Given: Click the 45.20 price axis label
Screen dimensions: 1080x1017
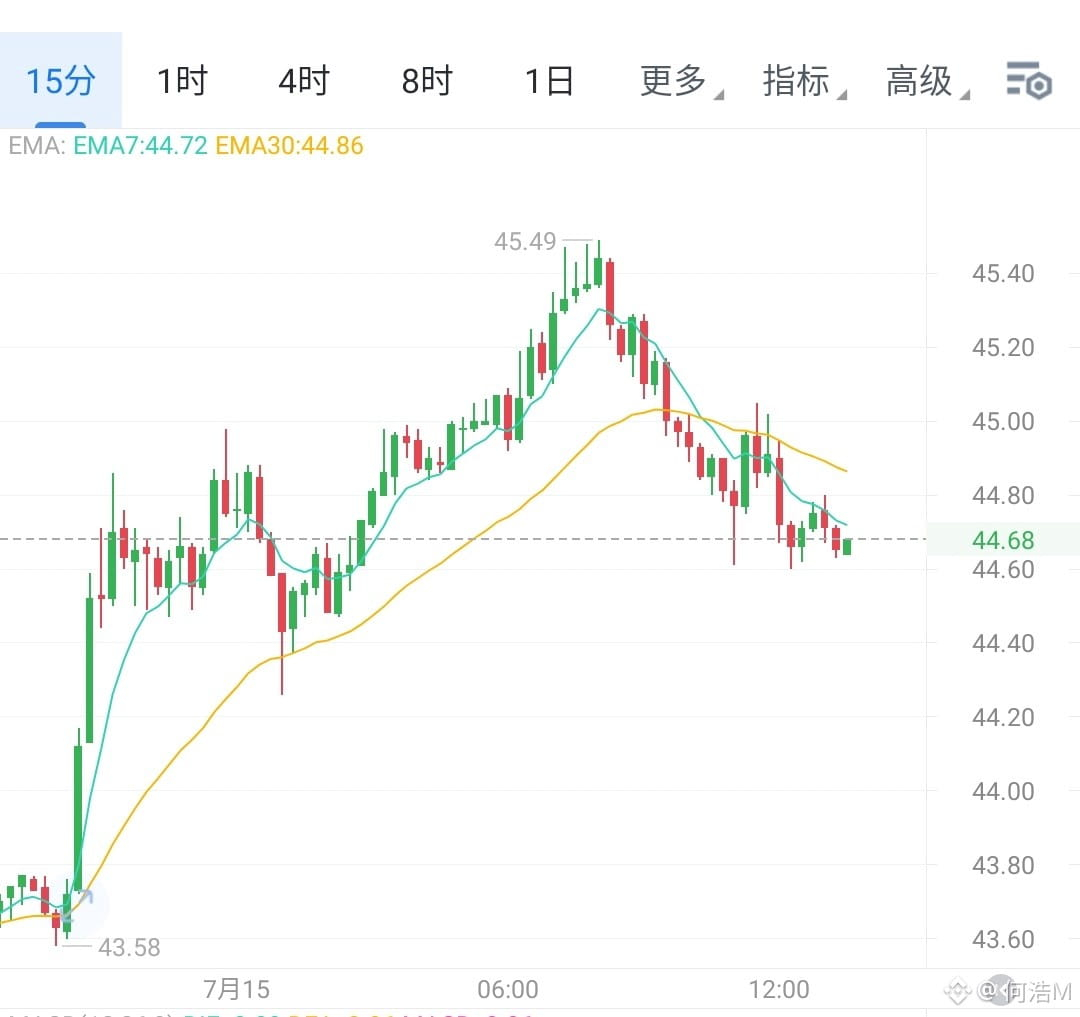Looking at the screenshot, I should (1003, 347).
